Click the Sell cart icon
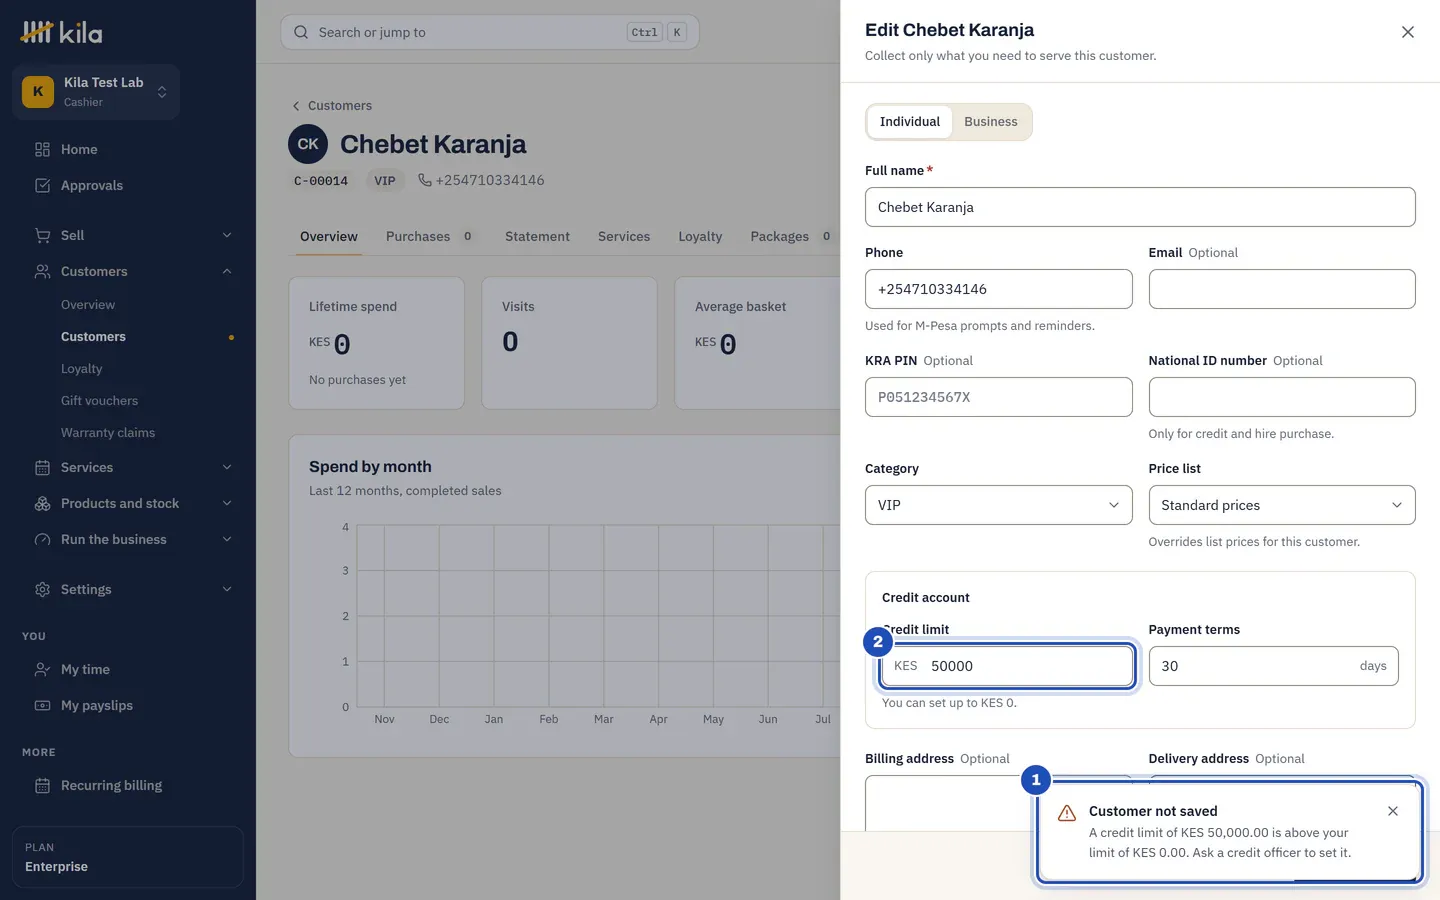 point(42,235)
